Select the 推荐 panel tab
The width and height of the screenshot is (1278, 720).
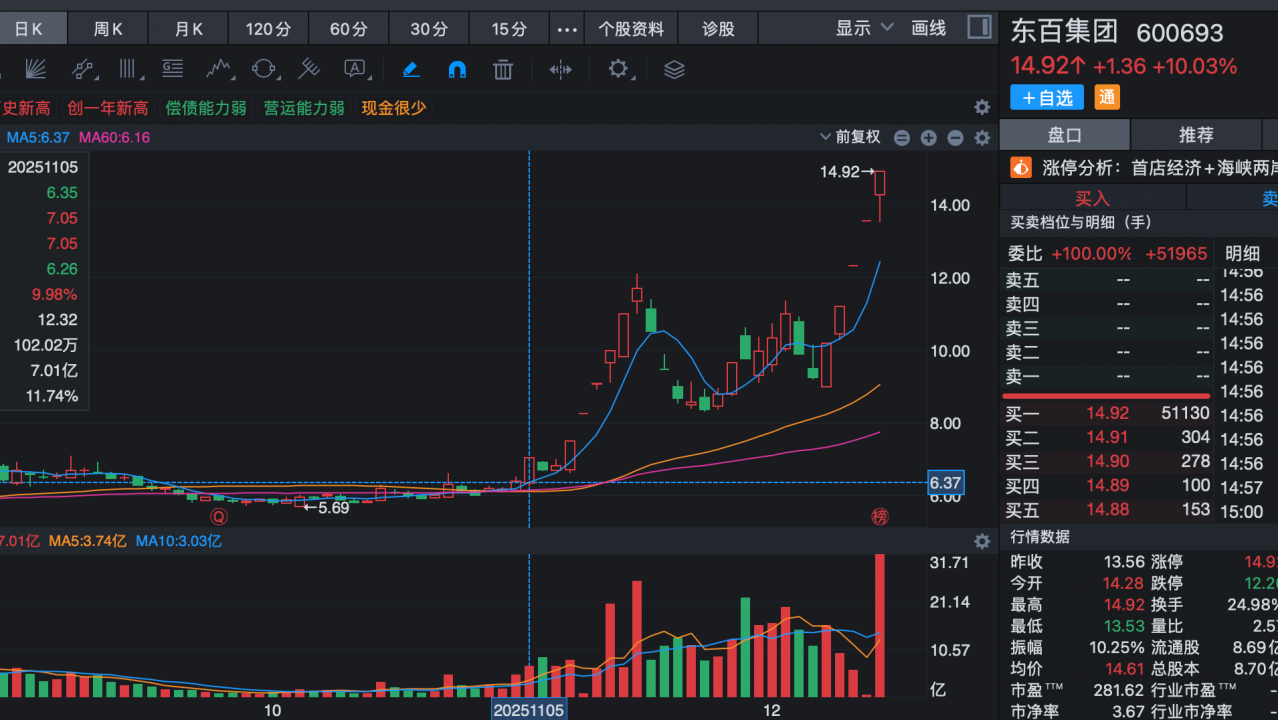[1196, 135]
